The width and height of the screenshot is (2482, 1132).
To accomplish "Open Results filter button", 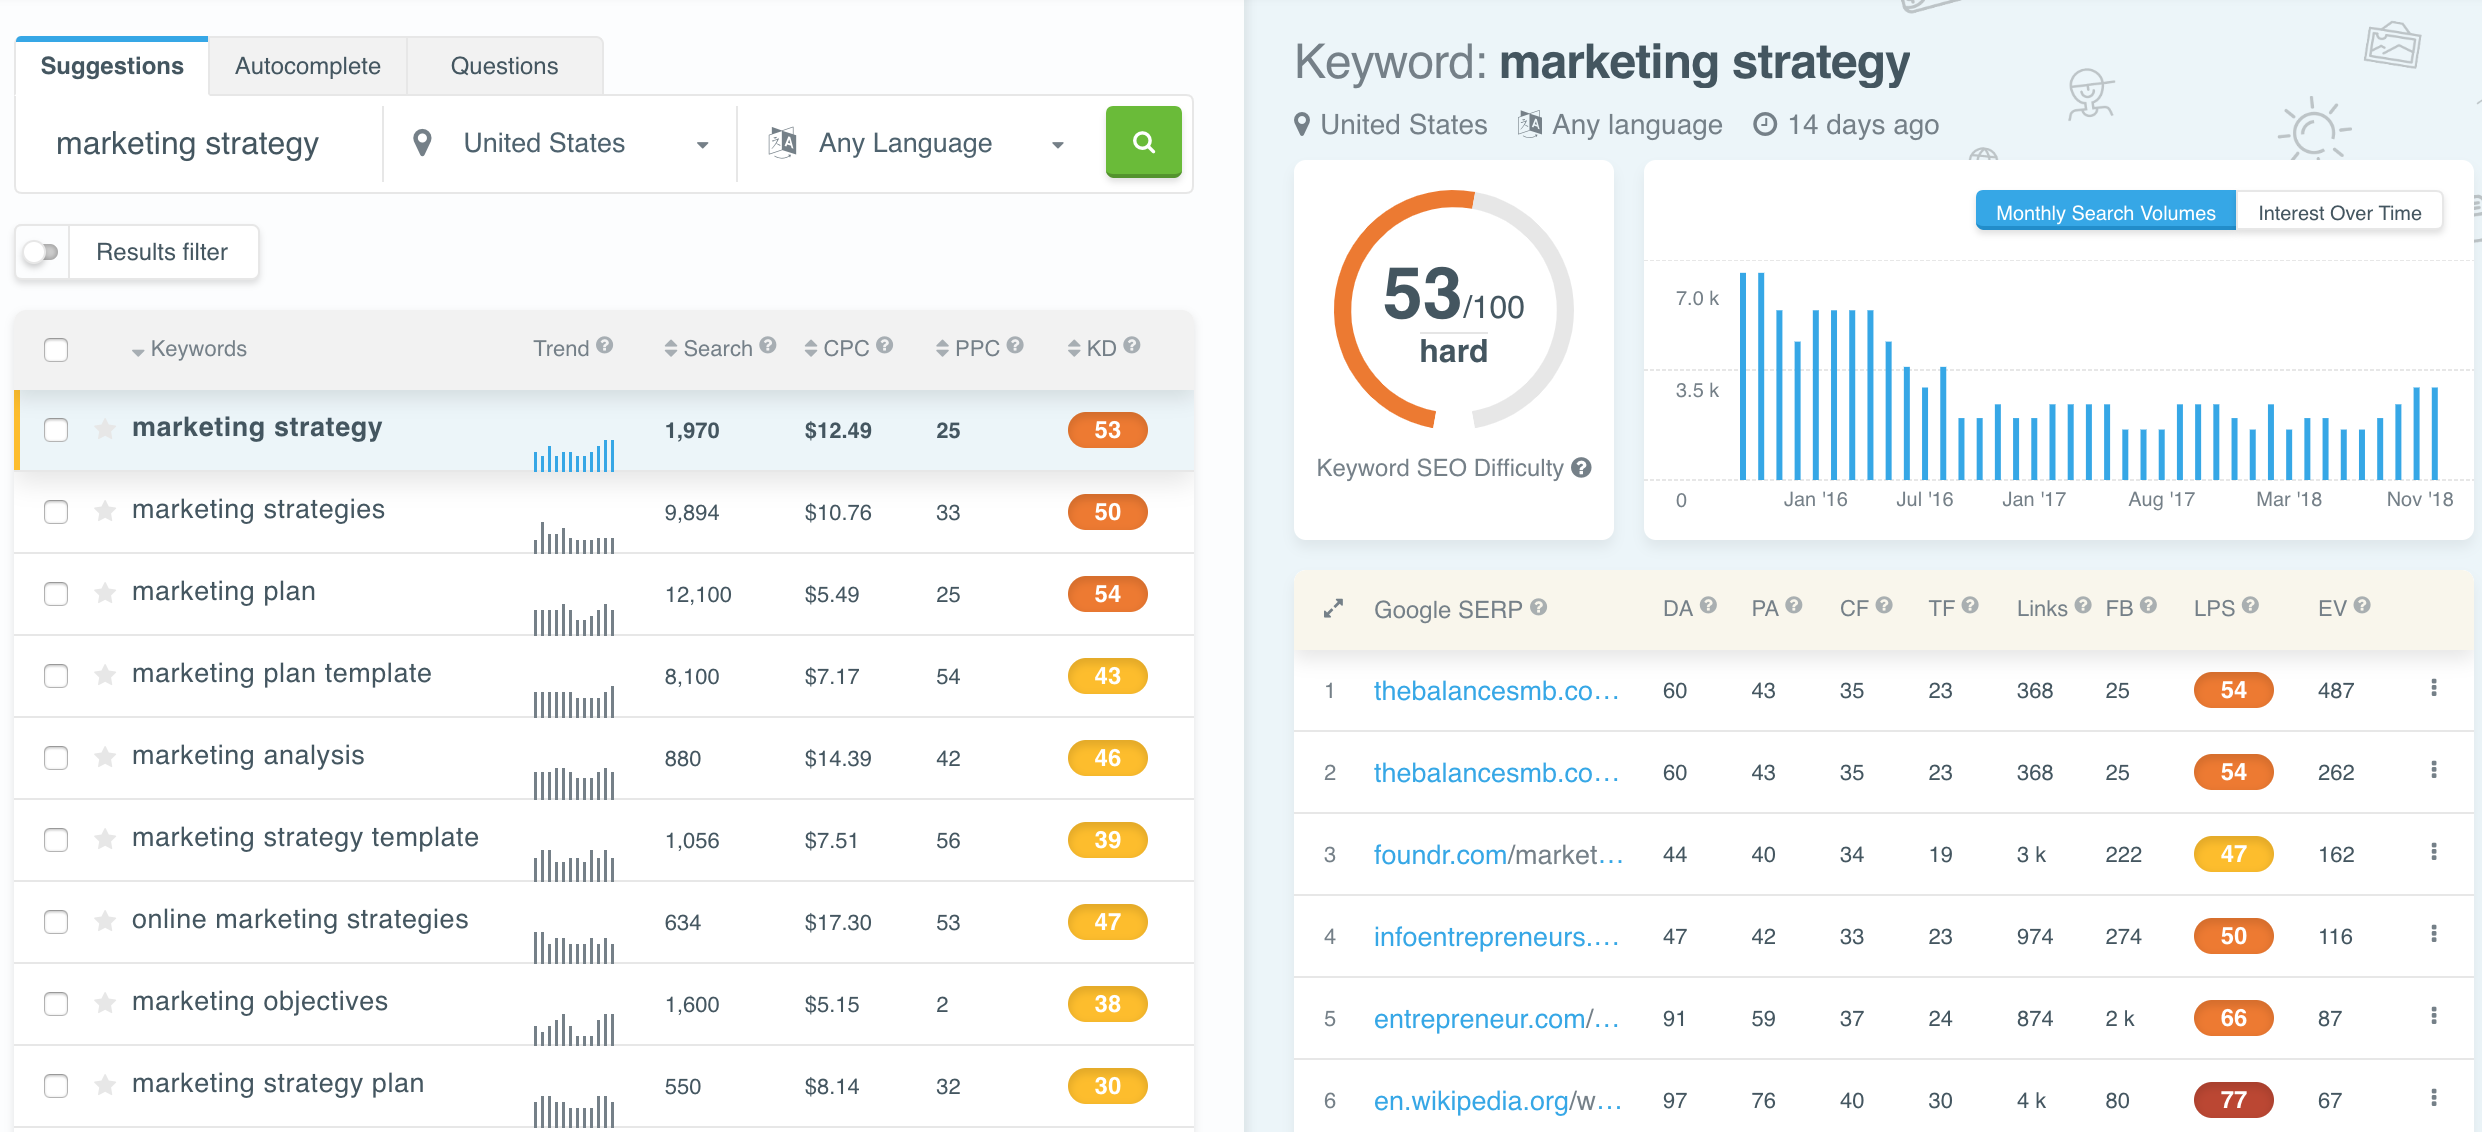I will tap(162, 252).
